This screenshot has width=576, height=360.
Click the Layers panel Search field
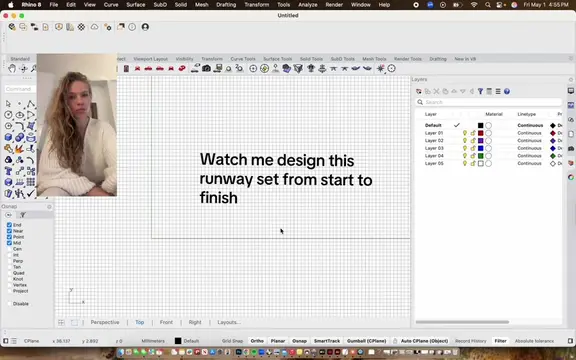pos(489,102)
